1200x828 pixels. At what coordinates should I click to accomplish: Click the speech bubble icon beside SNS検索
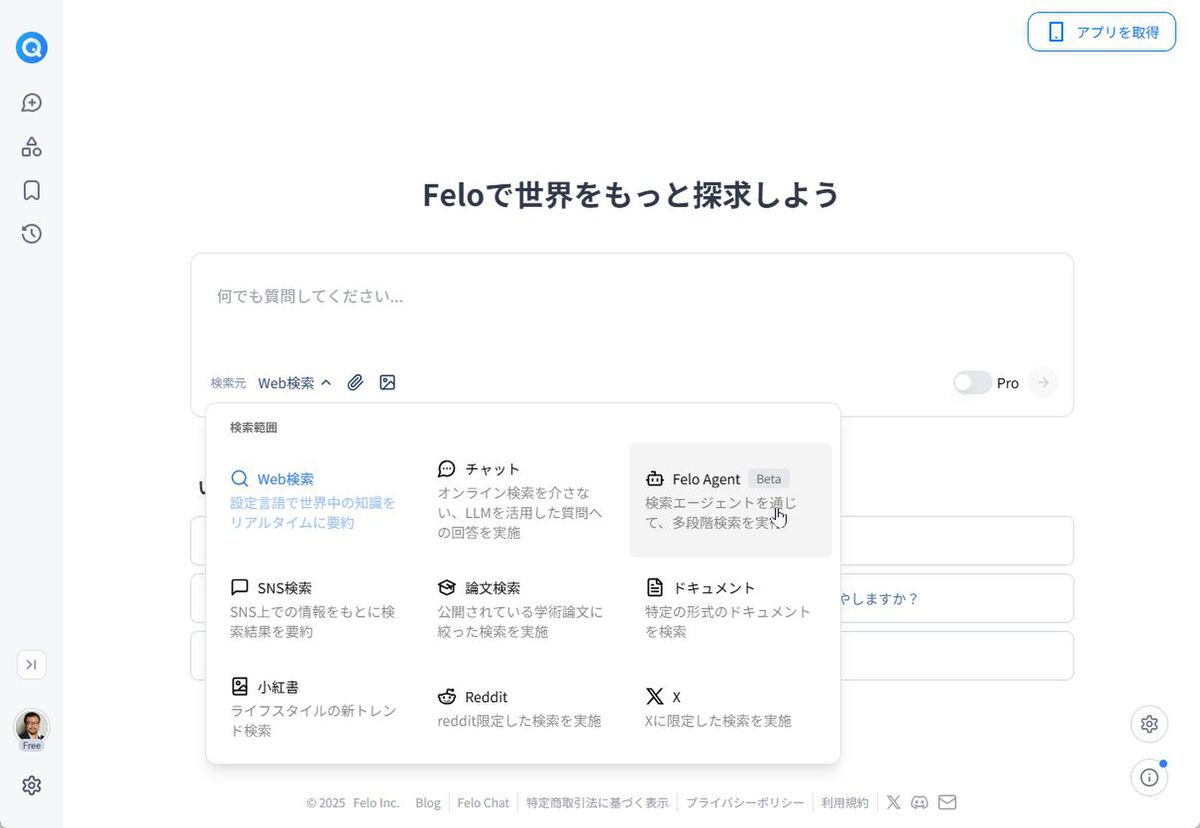240,588
